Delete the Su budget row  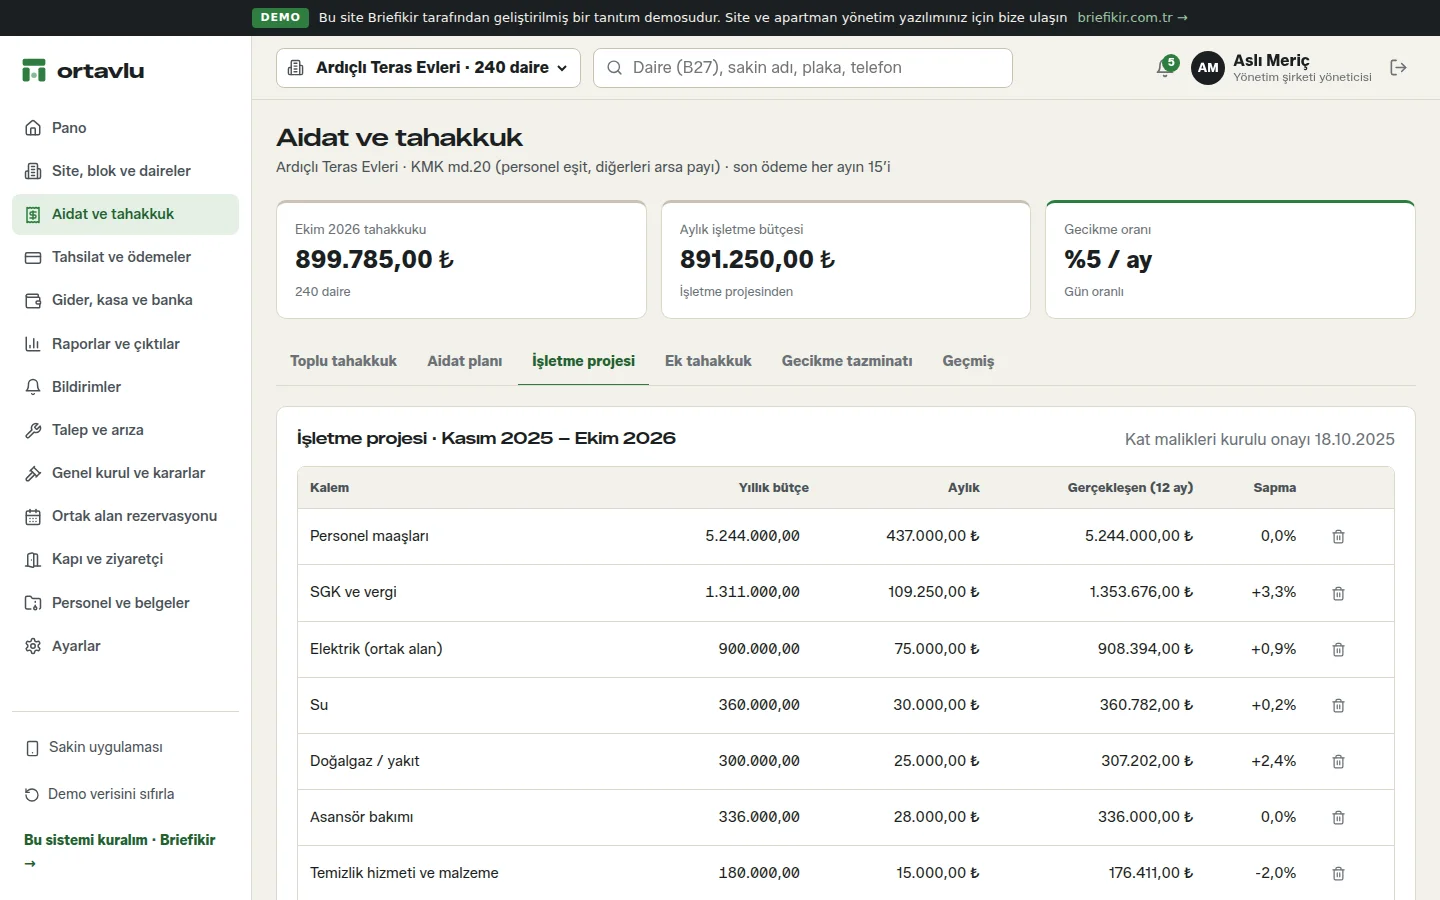[x=1338, y=705]
